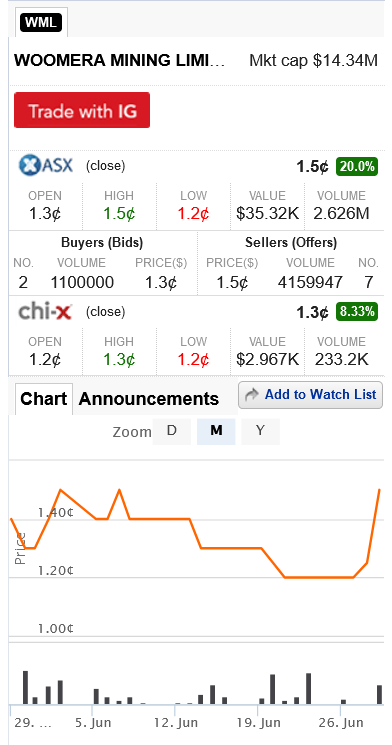Click the Mkt cap $14.34M value
The width and height of the screenshot is (392, 745).
(314, 60)
